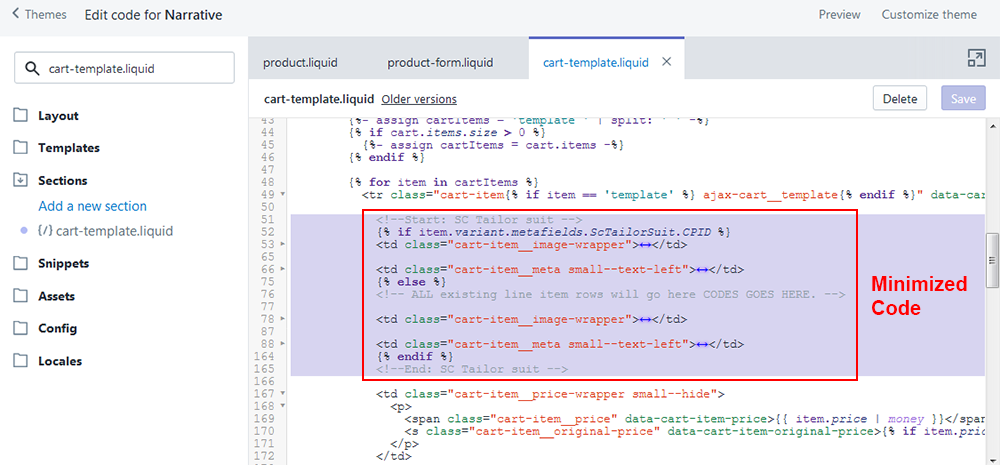The image size is (1000, 465).
Task: Open the Snippets folder
Action: point(63,263)
